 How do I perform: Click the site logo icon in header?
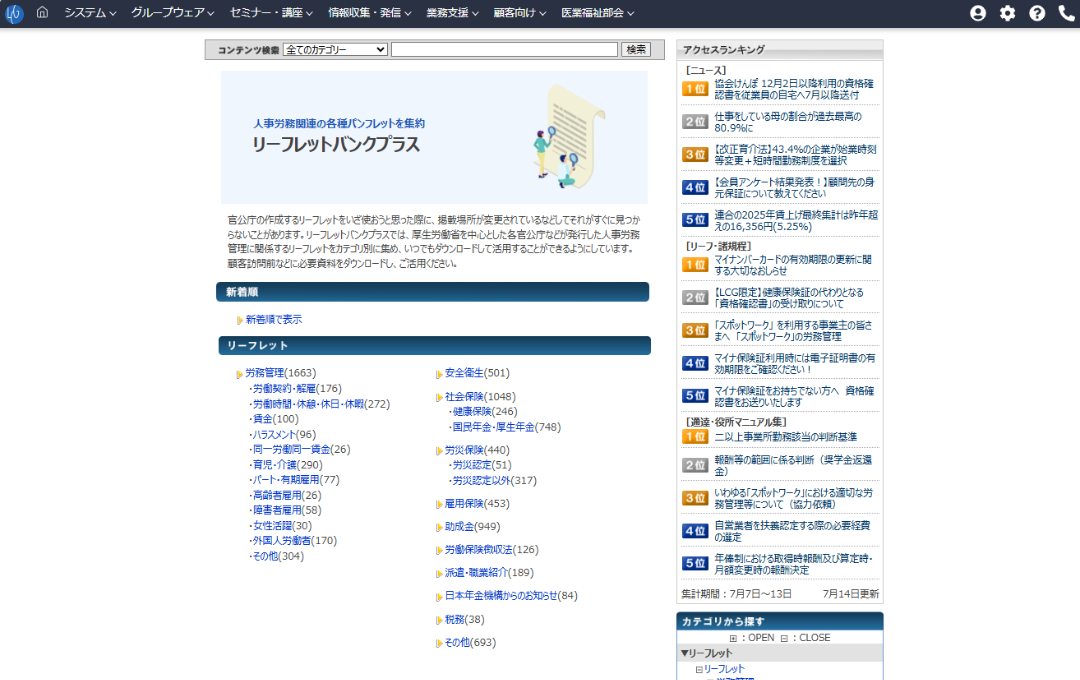click(x=14, y=13)
